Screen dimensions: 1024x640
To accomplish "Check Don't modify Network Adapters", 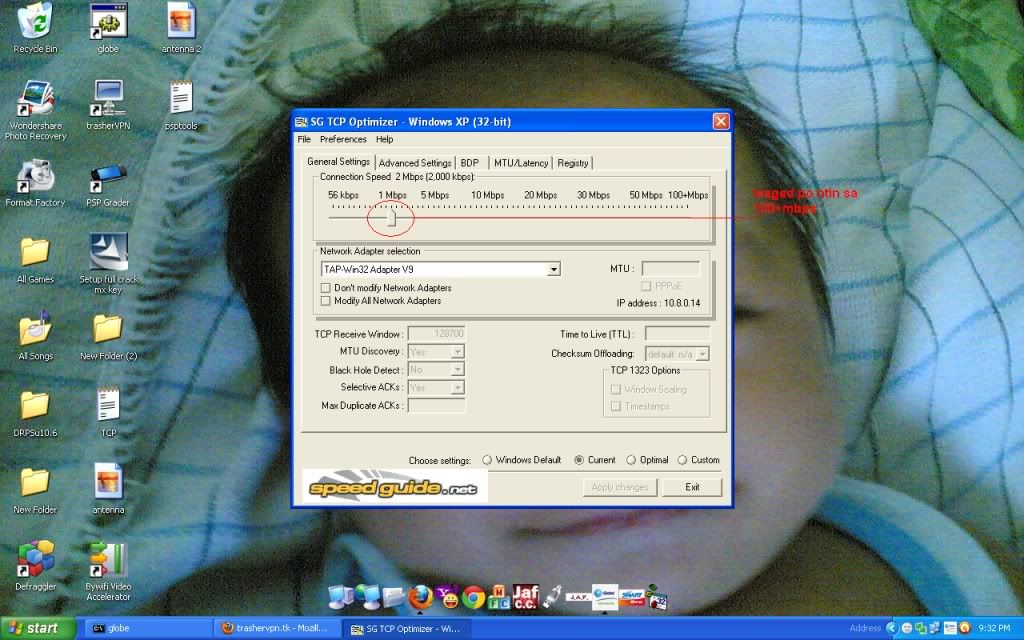I will click(326, 288).
